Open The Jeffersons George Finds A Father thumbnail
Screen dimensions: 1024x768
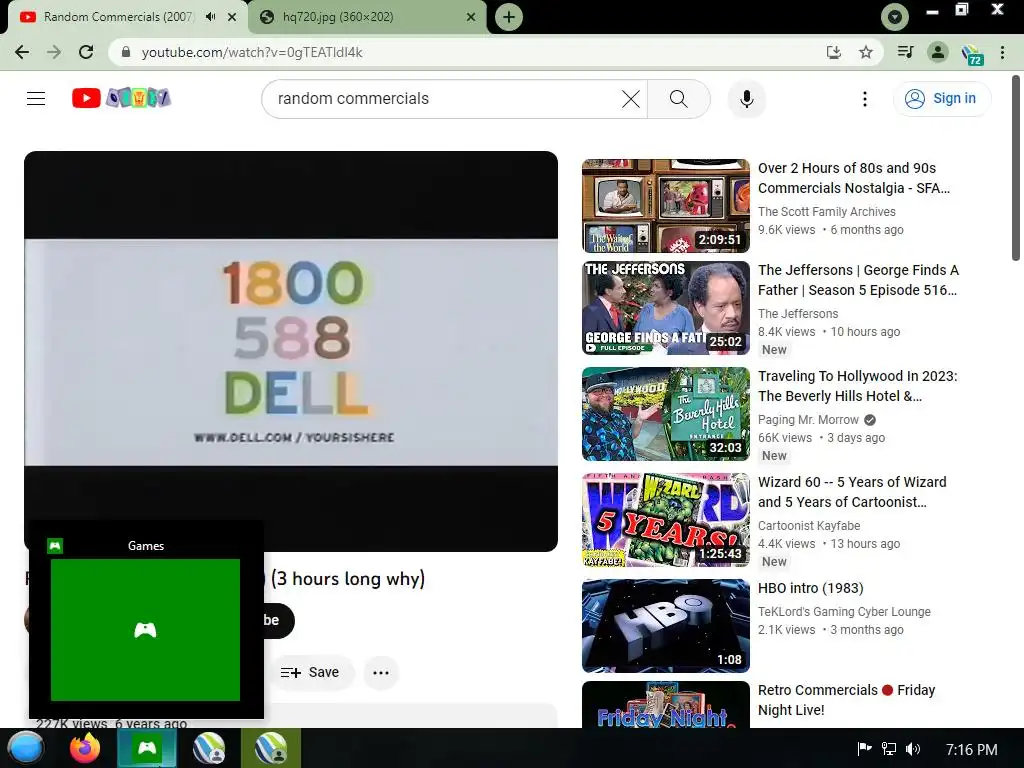pos(665,308)
